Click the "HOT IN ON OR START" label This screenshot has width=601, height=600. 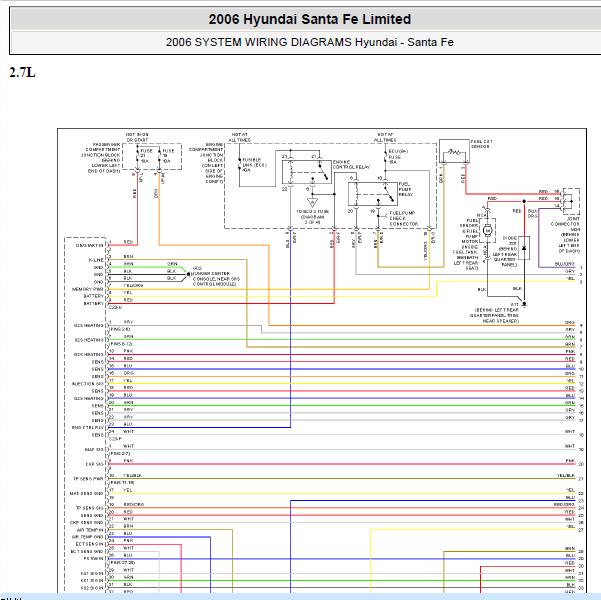point(137,137)
